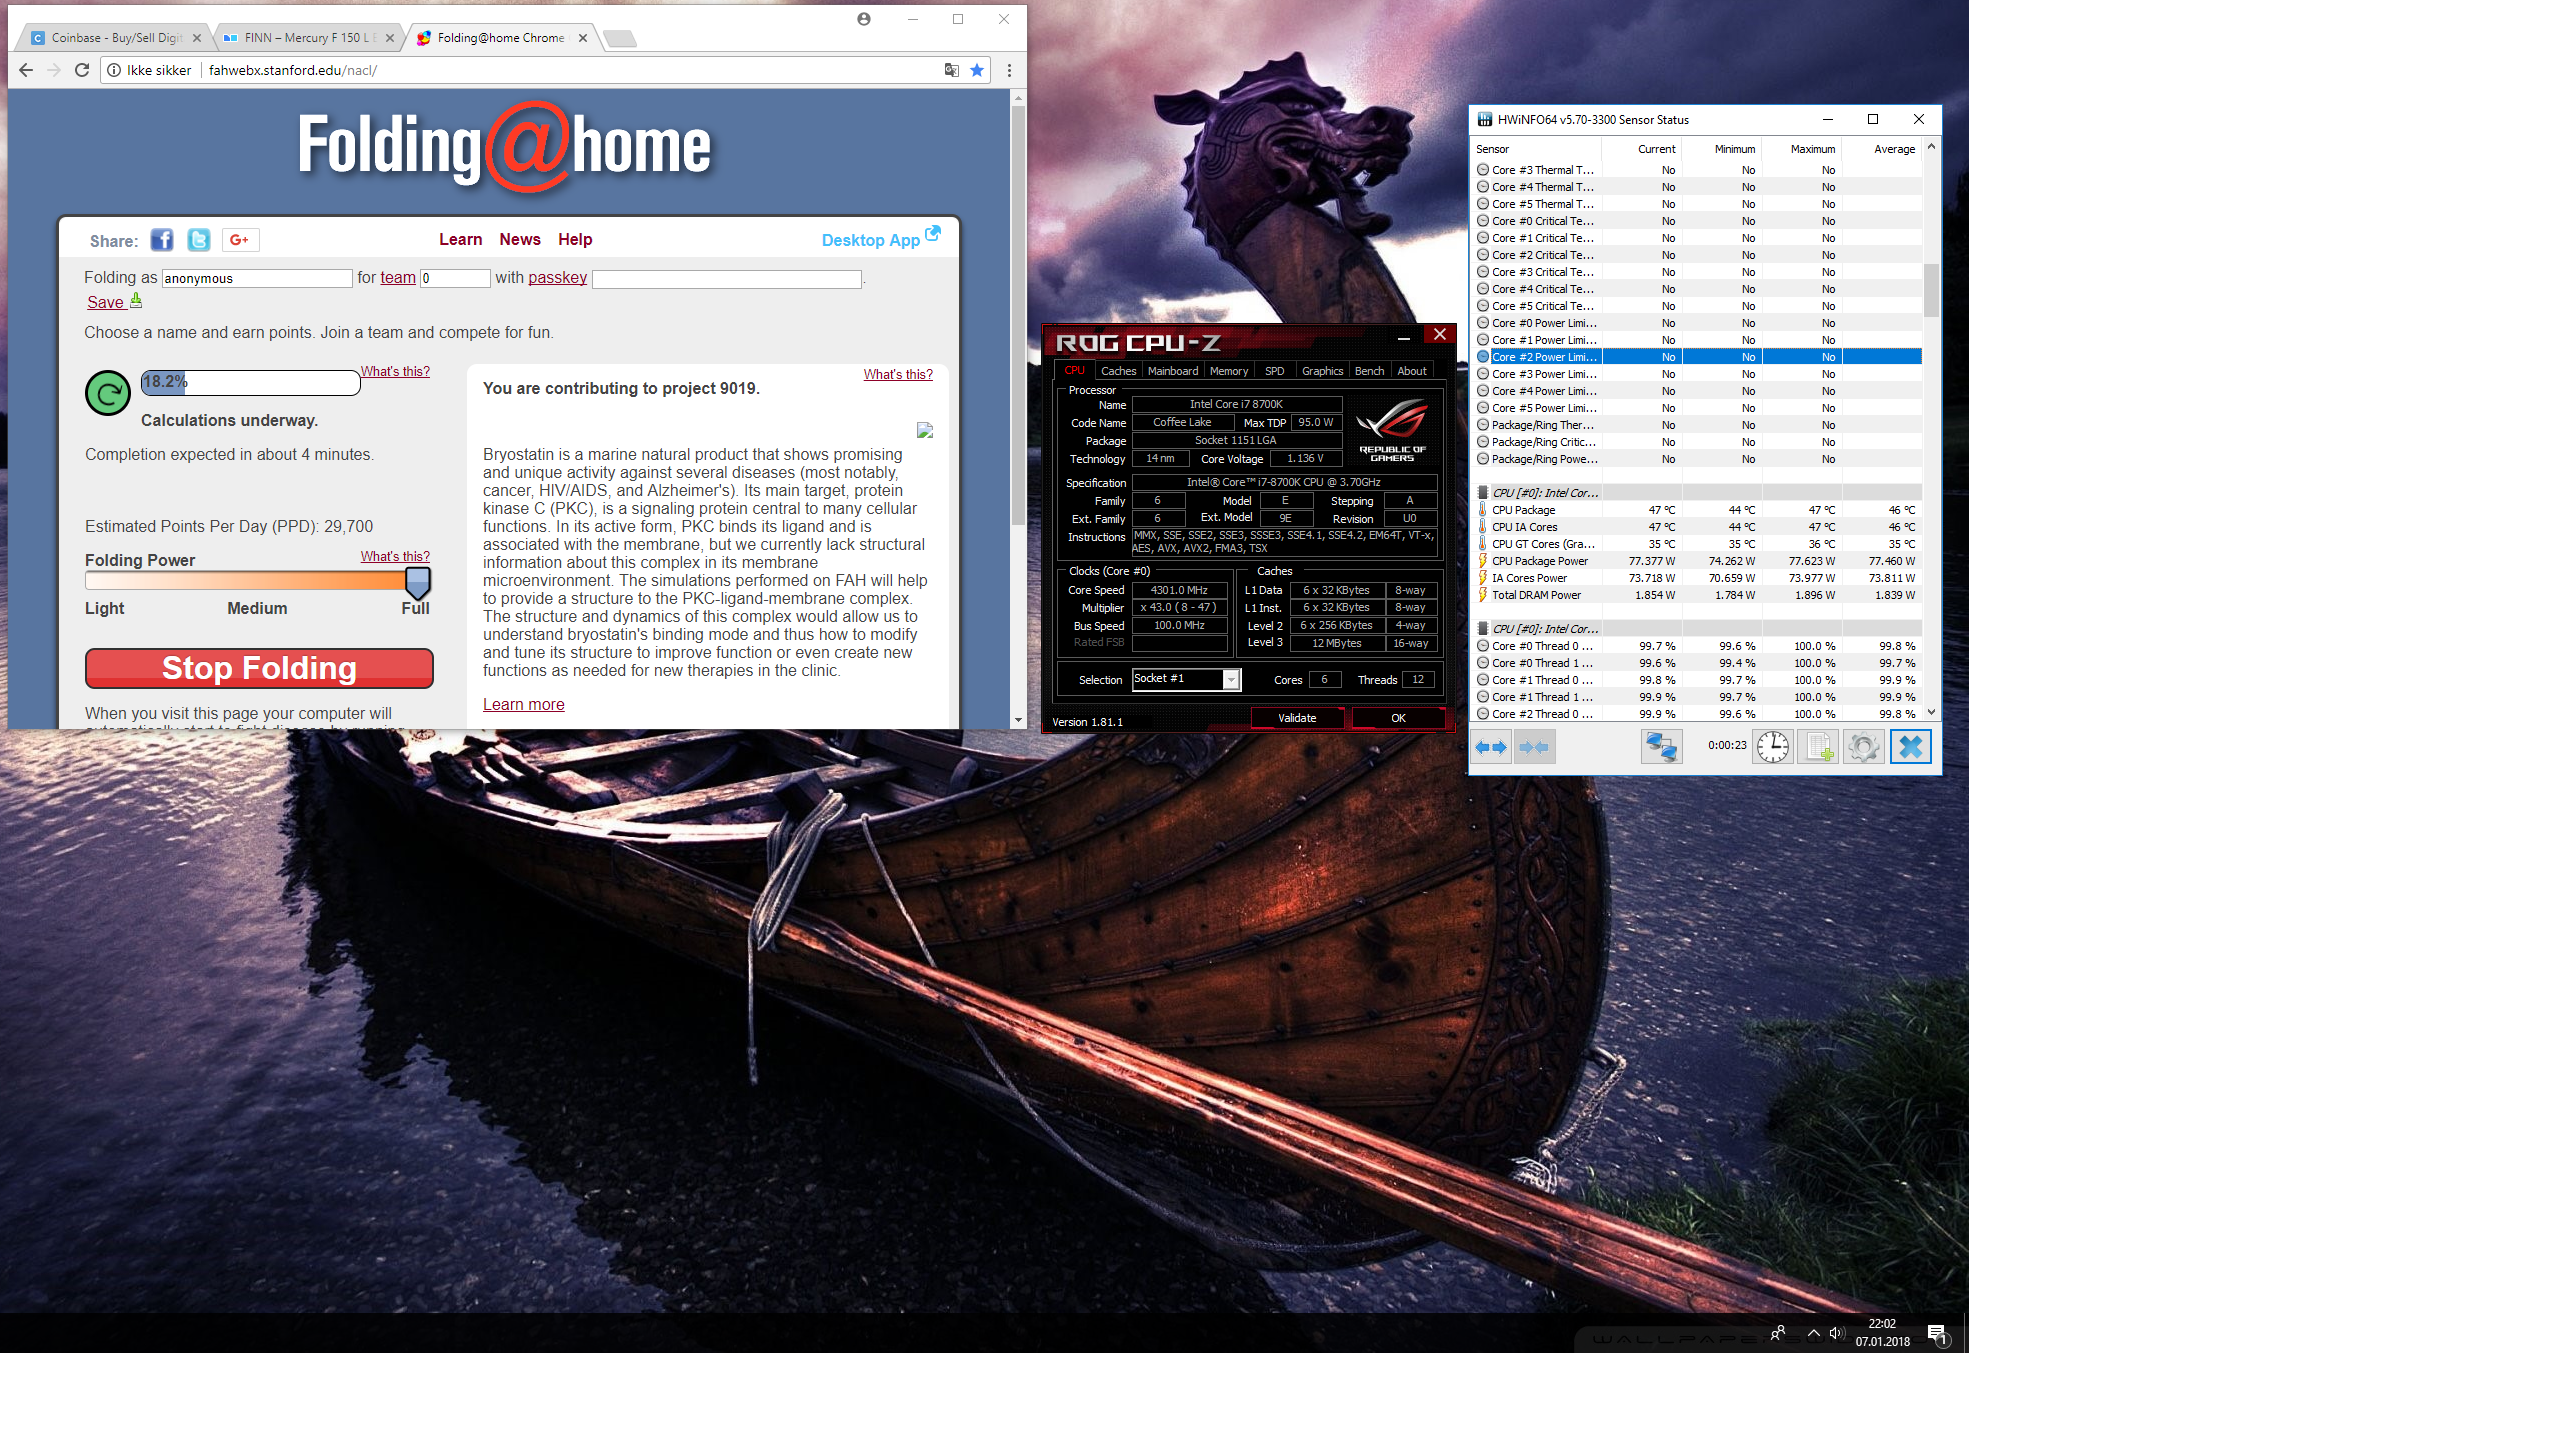Click HWiNFO expand columns arrows button
The height and width of the screenshot is (1440, 2560).
(x=1491, y=747)
